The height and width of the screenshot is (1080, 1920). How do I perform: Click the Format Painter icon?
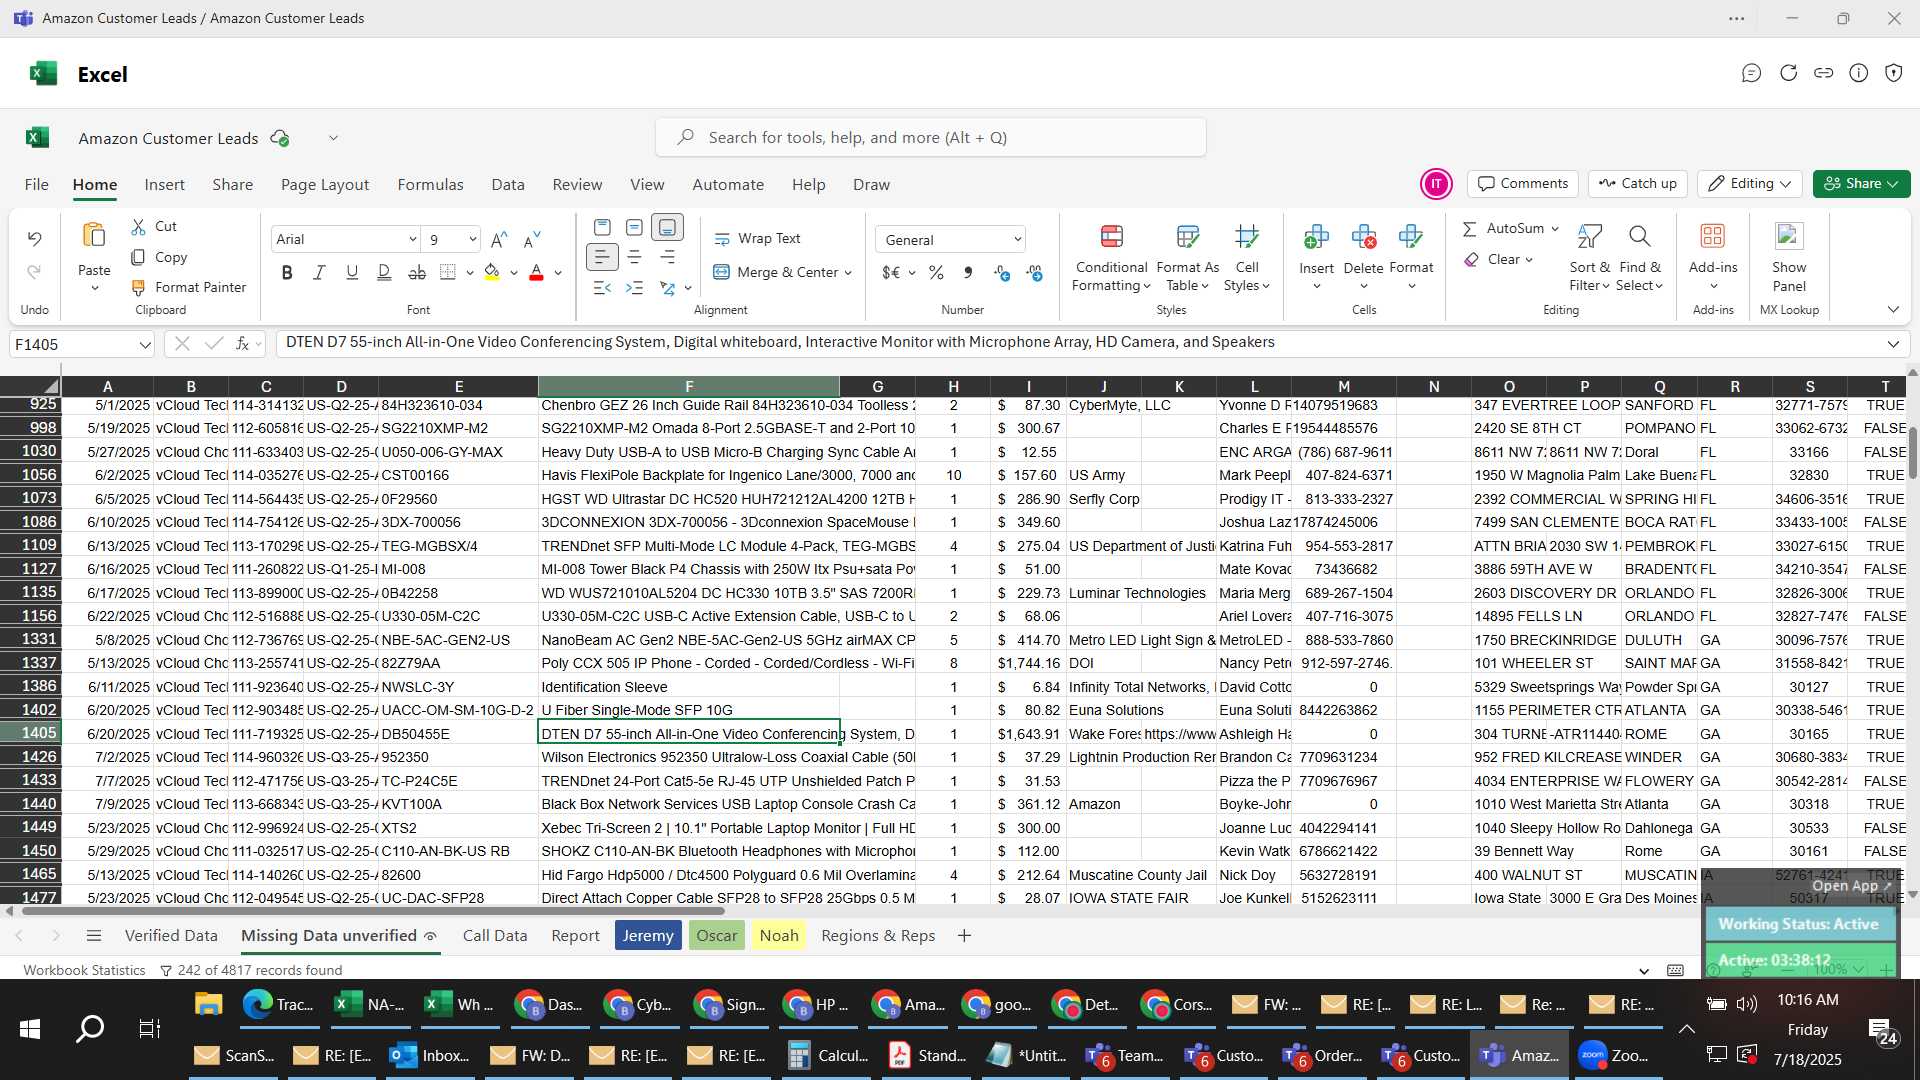coord(139,288)
